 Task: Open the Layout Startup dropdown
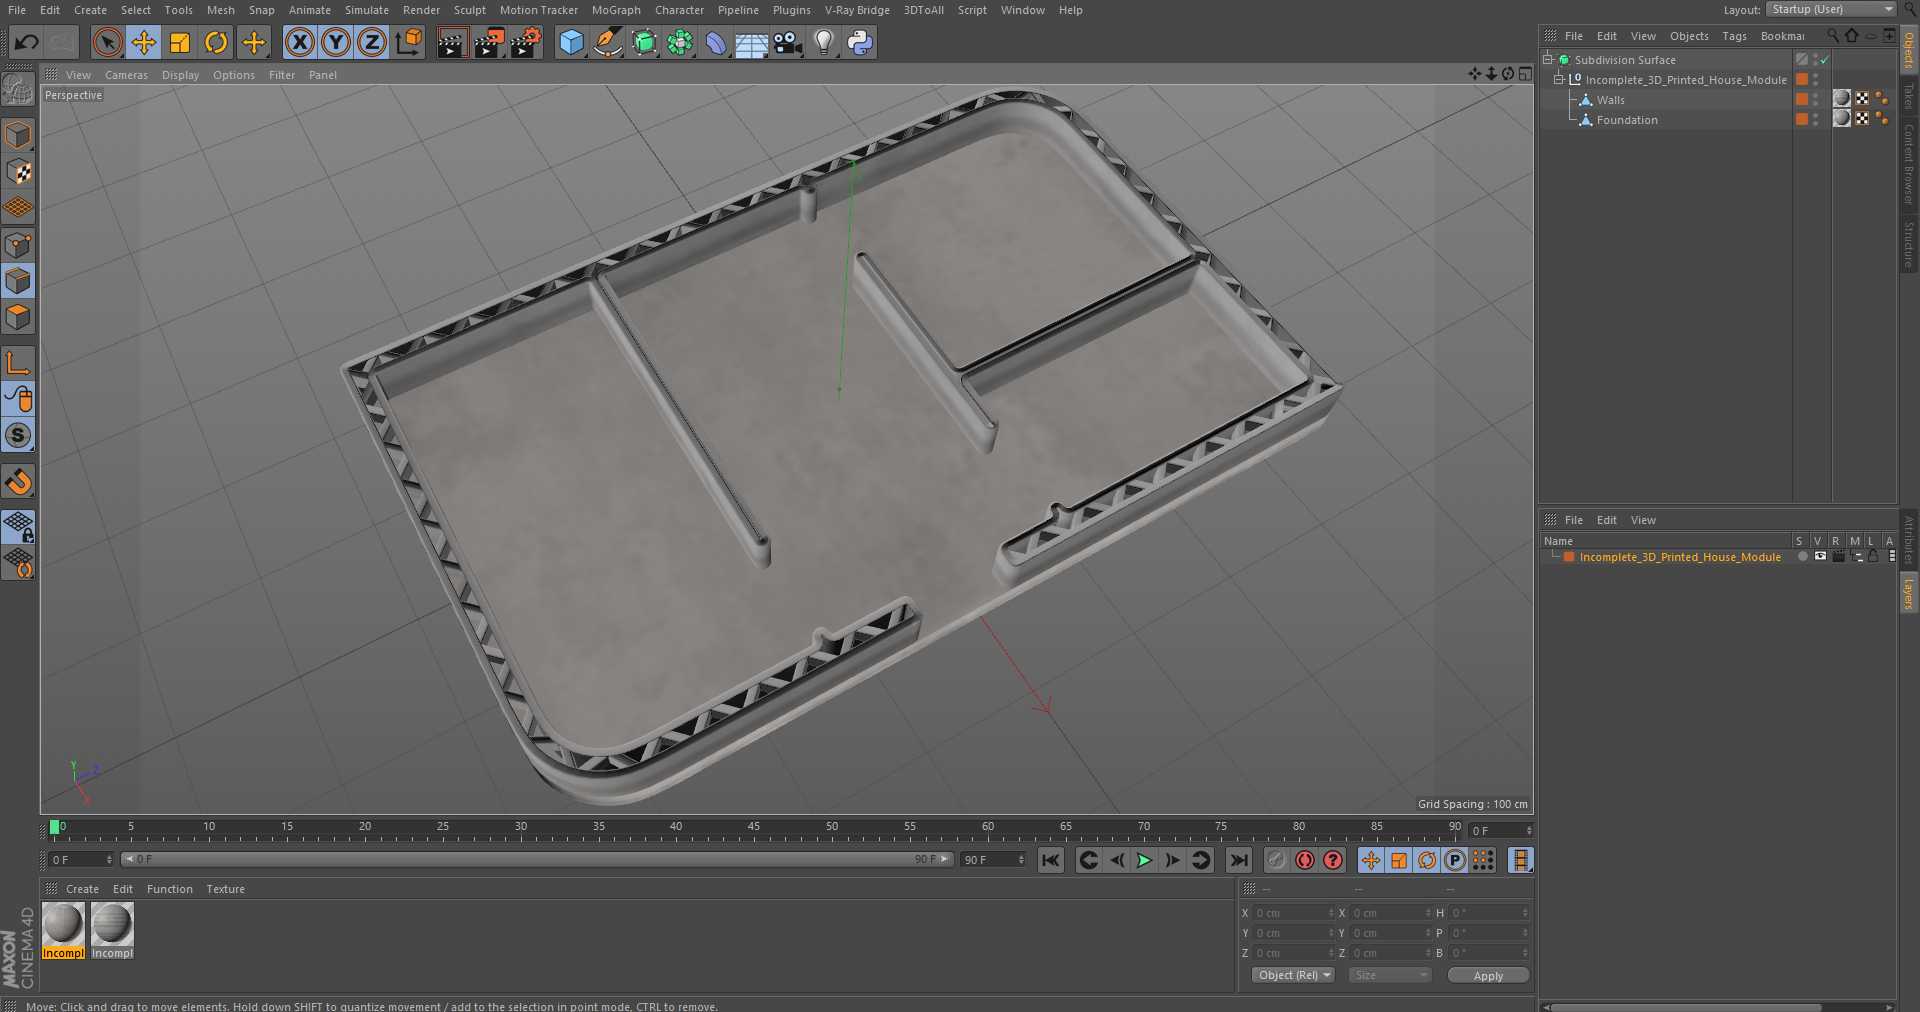(1830, 9)
